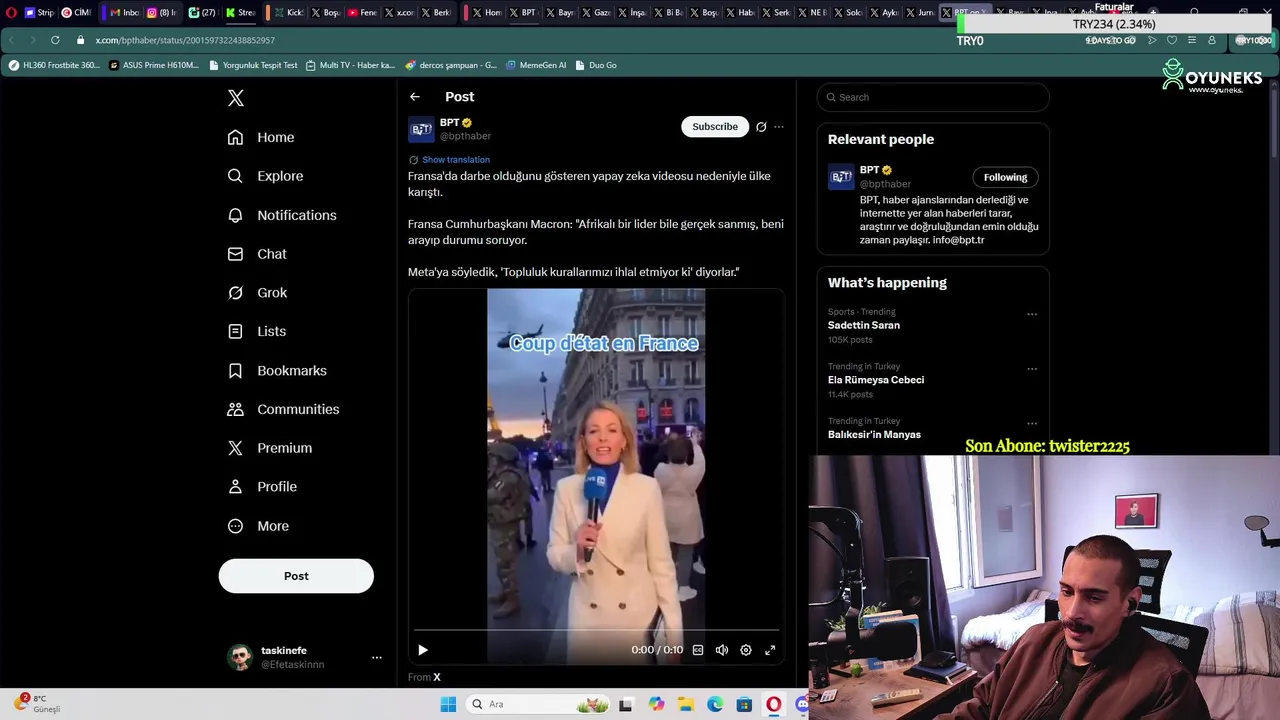Expand the More menu in sidebar

[x=258, y=526]
